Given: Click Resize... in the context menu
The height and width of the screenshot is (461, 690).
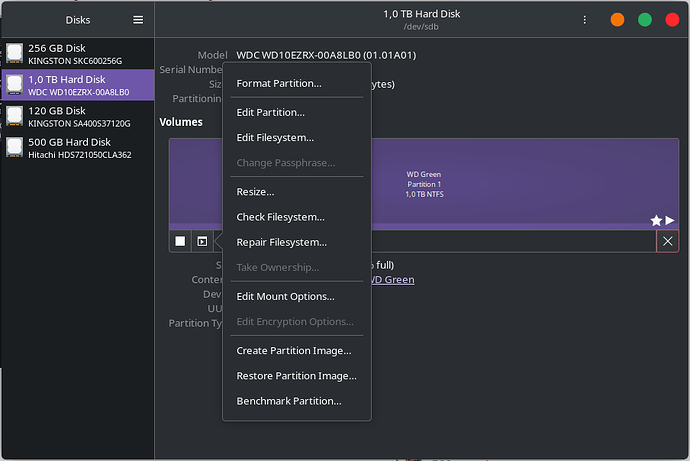Looking at the screenshot, I should 255,191.
